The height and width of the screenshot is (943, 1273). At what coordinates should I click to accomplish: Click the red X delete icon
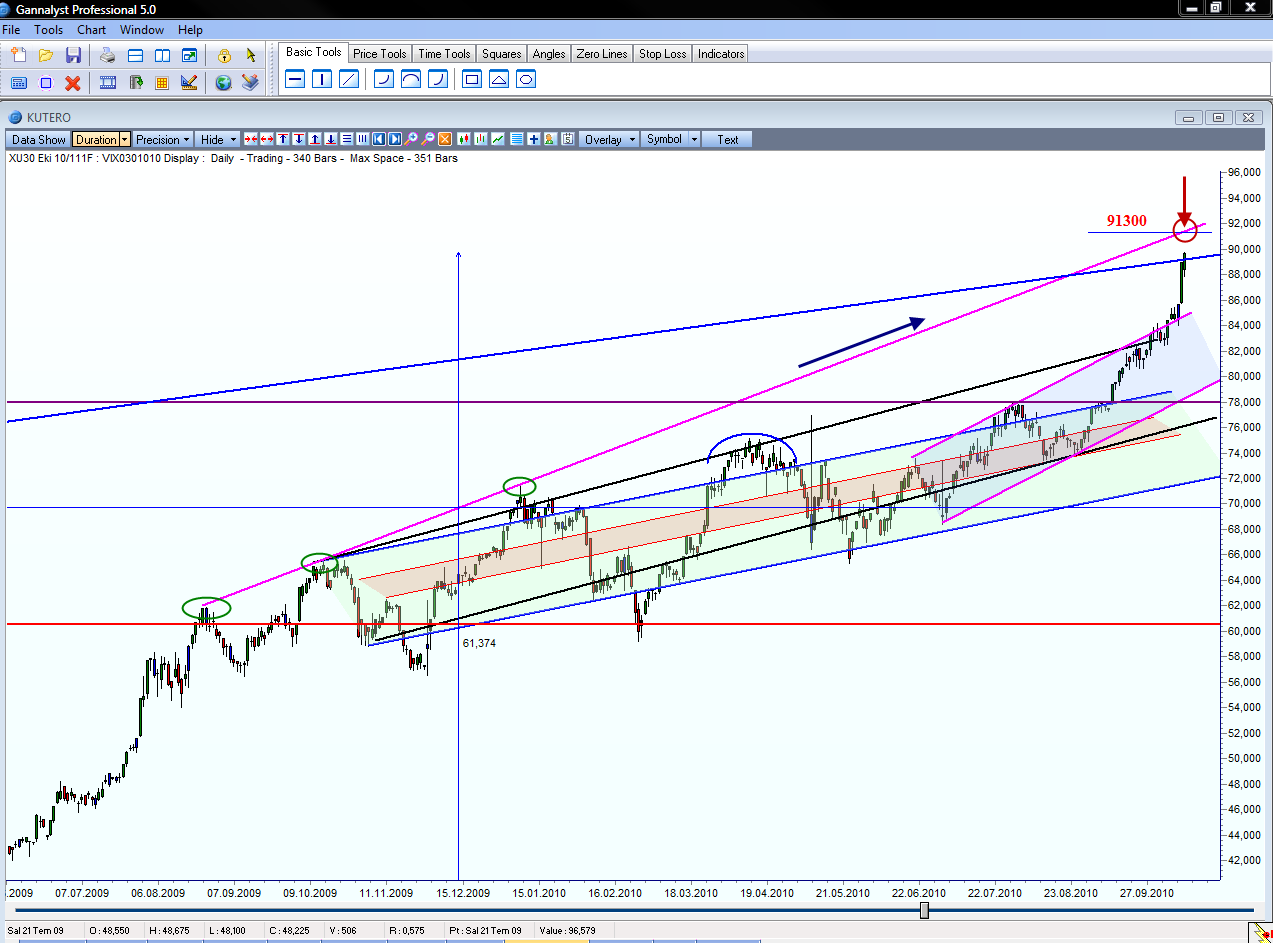click(x=72, y=83)
